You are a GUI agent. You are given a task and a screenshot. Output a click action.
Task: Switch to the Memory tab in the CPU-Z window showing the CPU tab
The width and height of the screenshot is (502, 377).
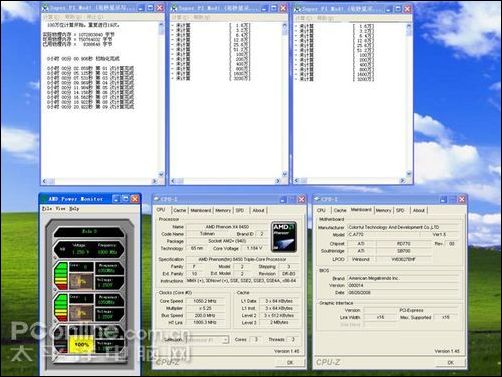223,210
